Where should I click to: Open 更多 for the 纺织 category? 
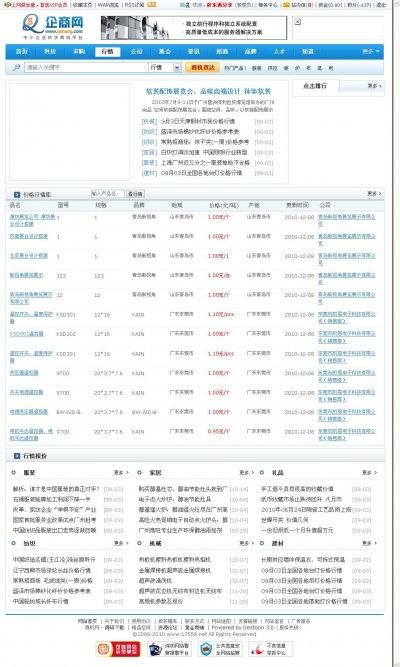(x=121, y=543)
